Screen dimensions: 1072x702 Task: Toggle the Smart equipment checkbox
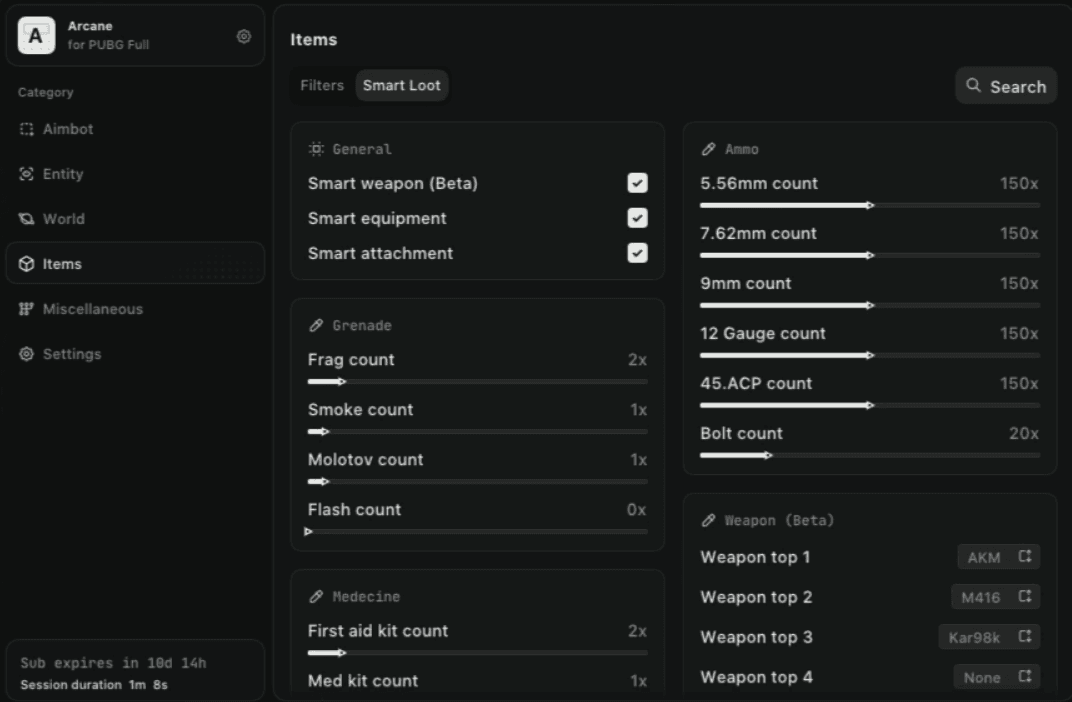click(637, 218)
